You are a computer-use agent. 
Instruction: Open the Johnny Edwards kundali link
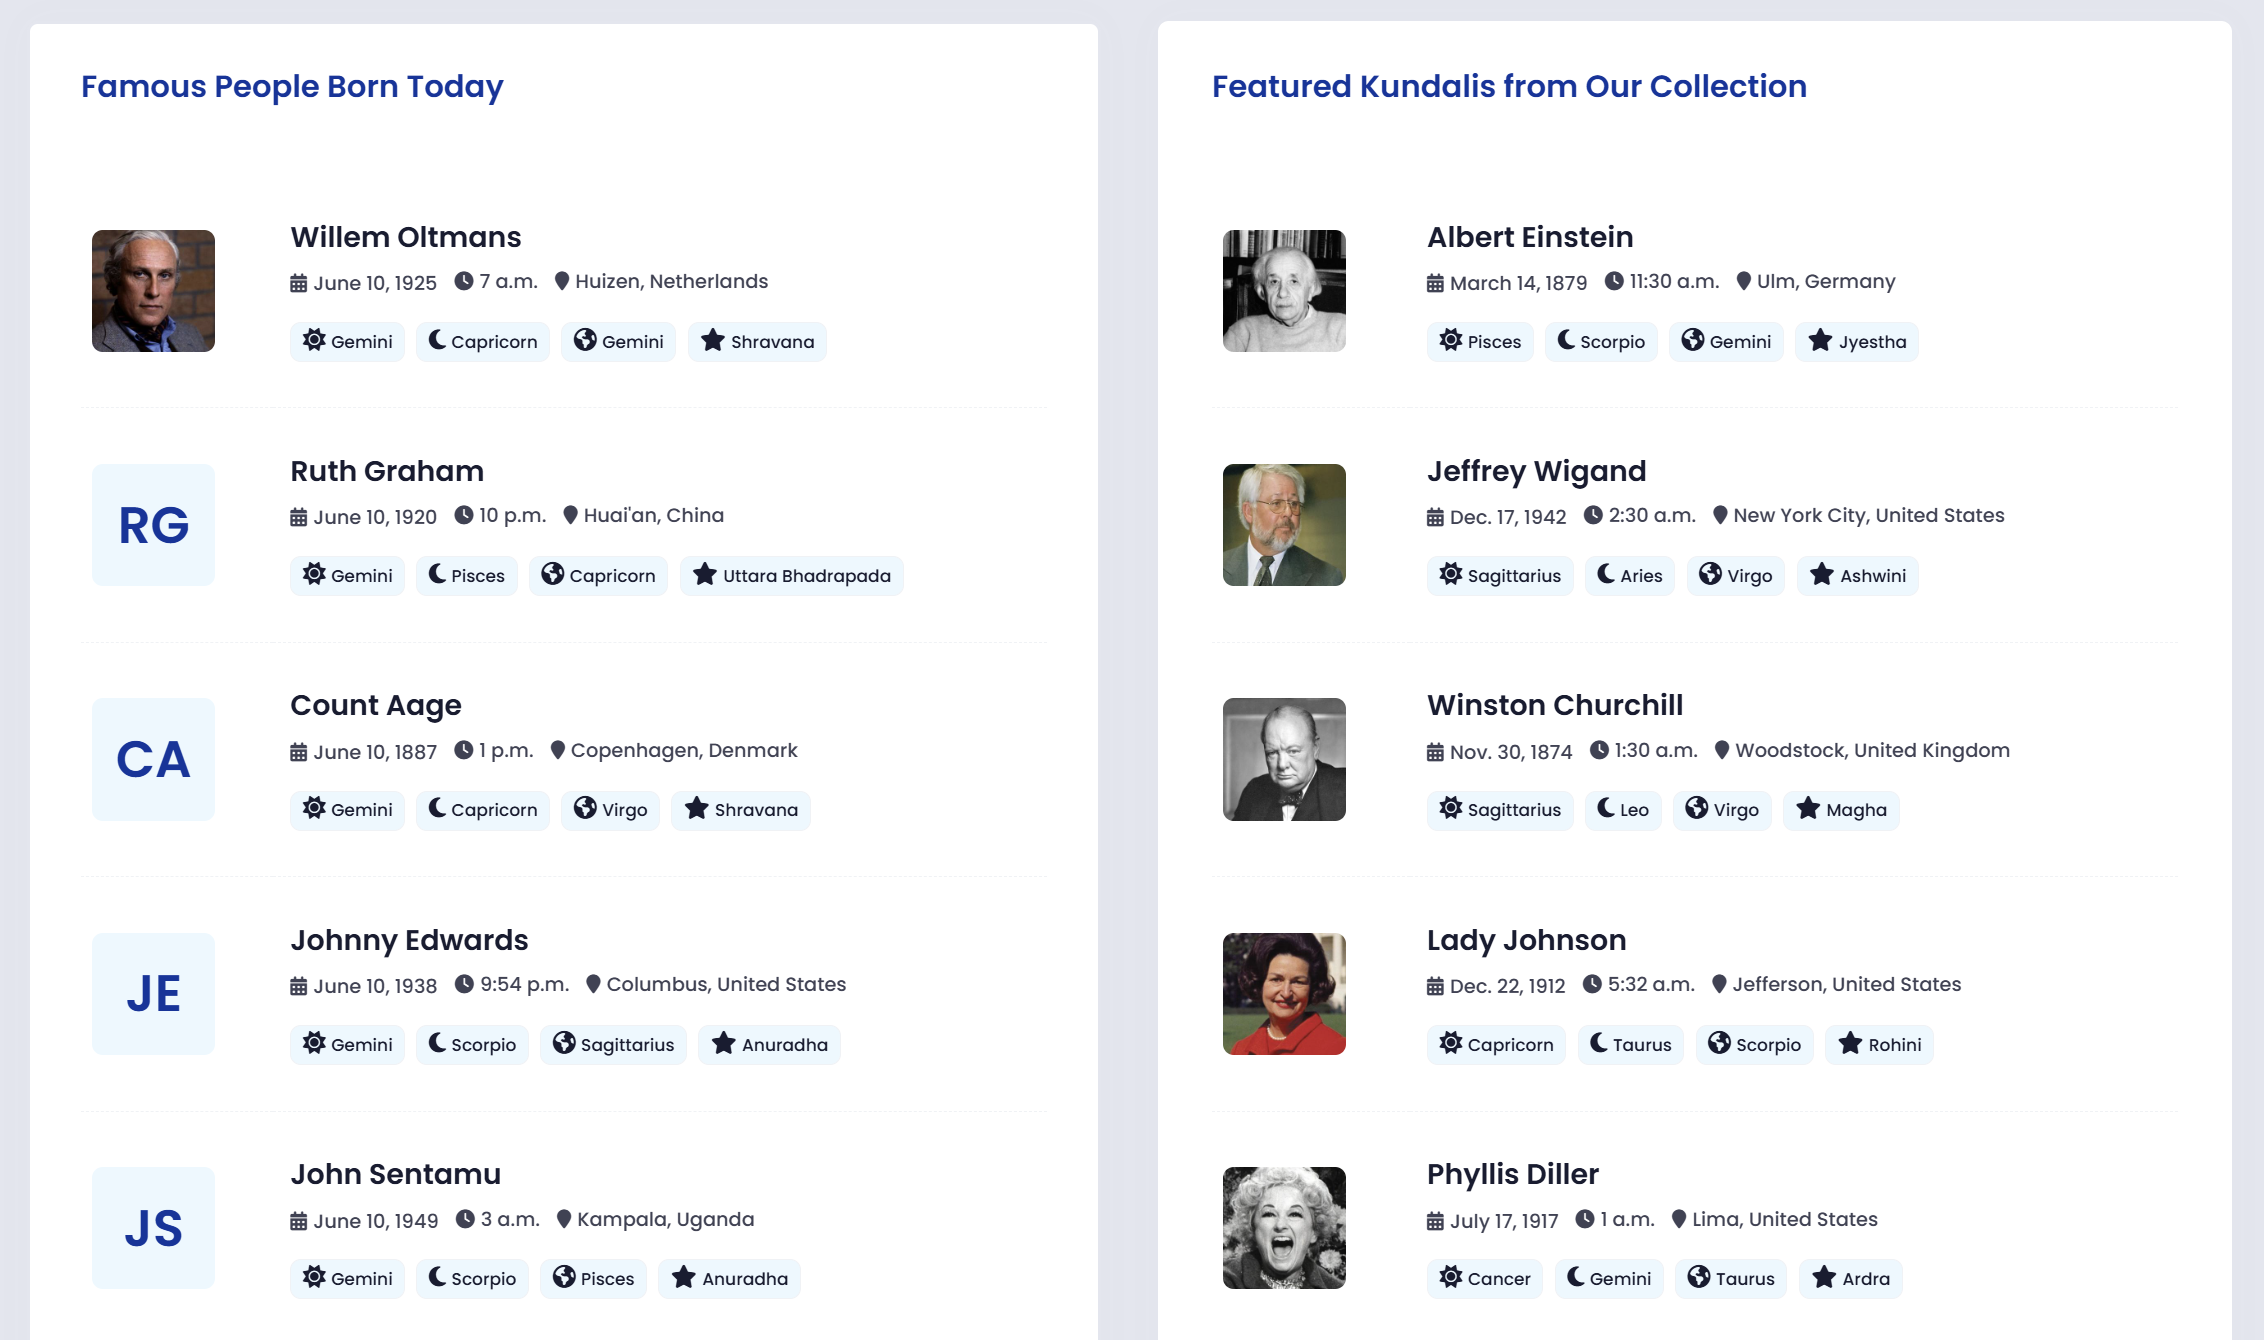pos(409,940)
